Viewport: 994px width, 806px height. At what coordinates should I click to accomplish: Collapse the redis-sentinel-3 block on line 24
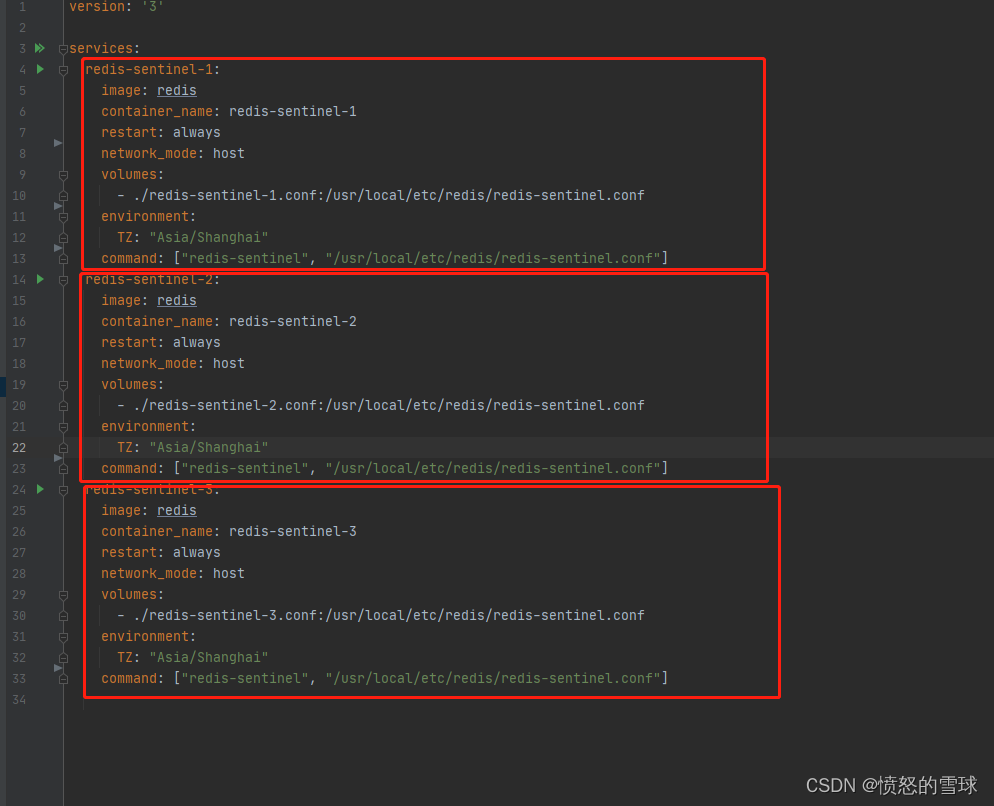[63, 490]
